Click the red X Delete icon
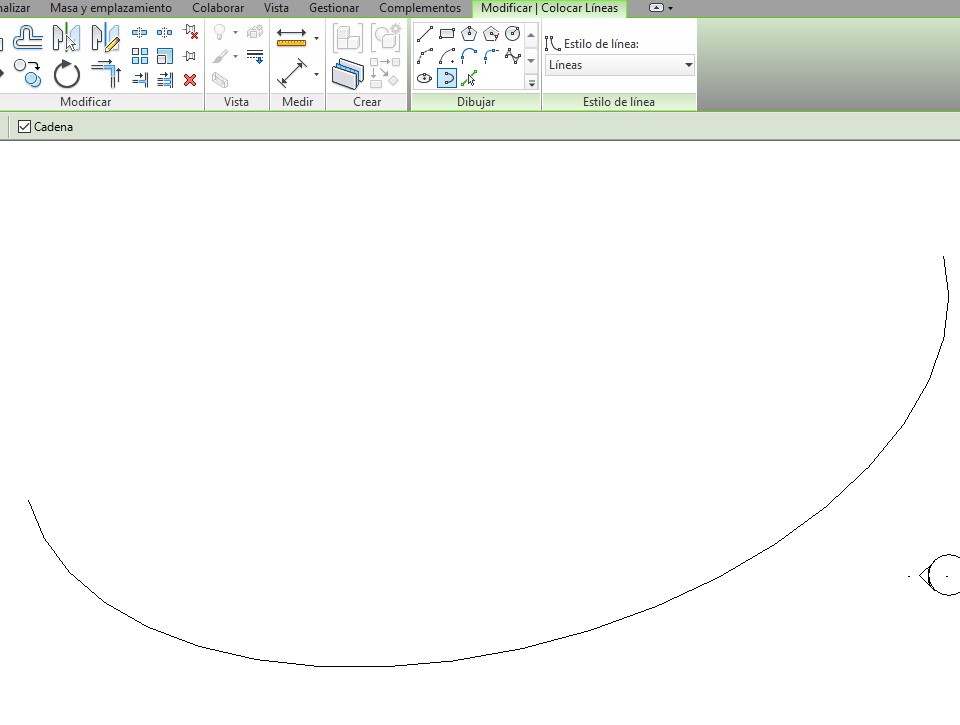 point(190,80)
